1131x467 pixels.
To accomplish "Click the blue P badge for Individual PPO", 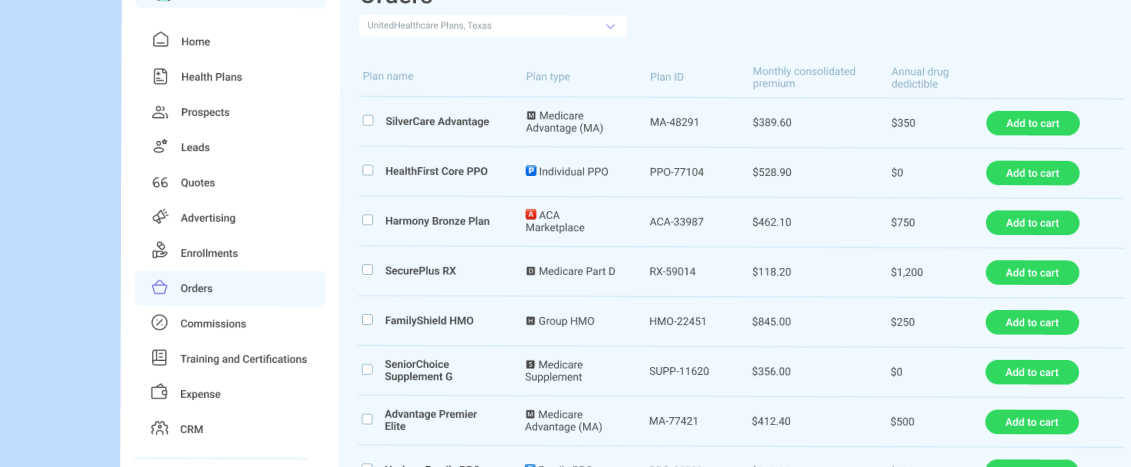I will pyautogui.click(x=531, y=171).
